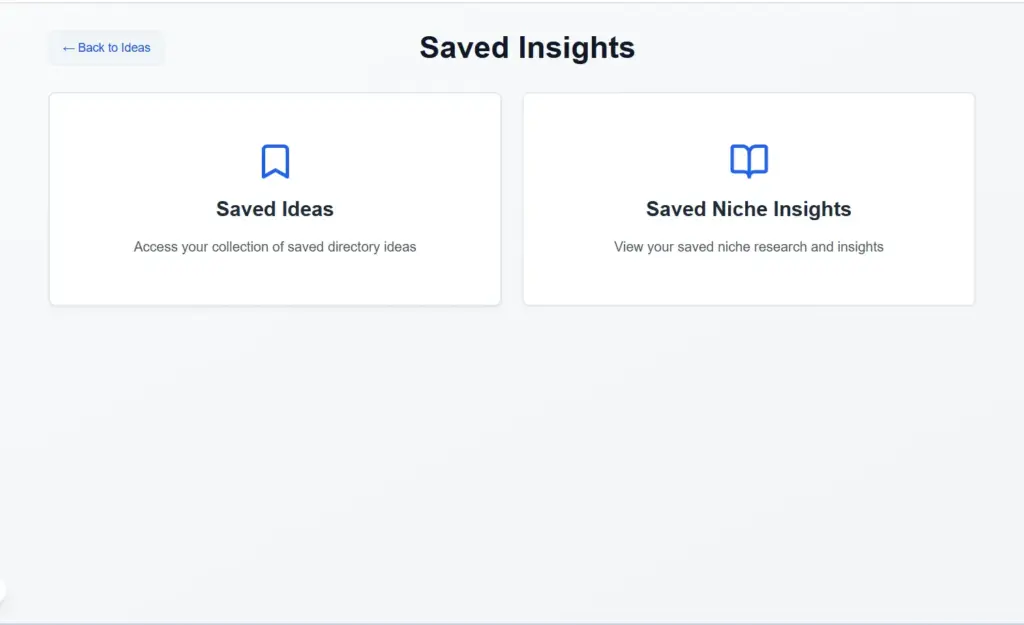Click the Saved Insights page heading
1024x625 pixels.
[x=527, y=47]
